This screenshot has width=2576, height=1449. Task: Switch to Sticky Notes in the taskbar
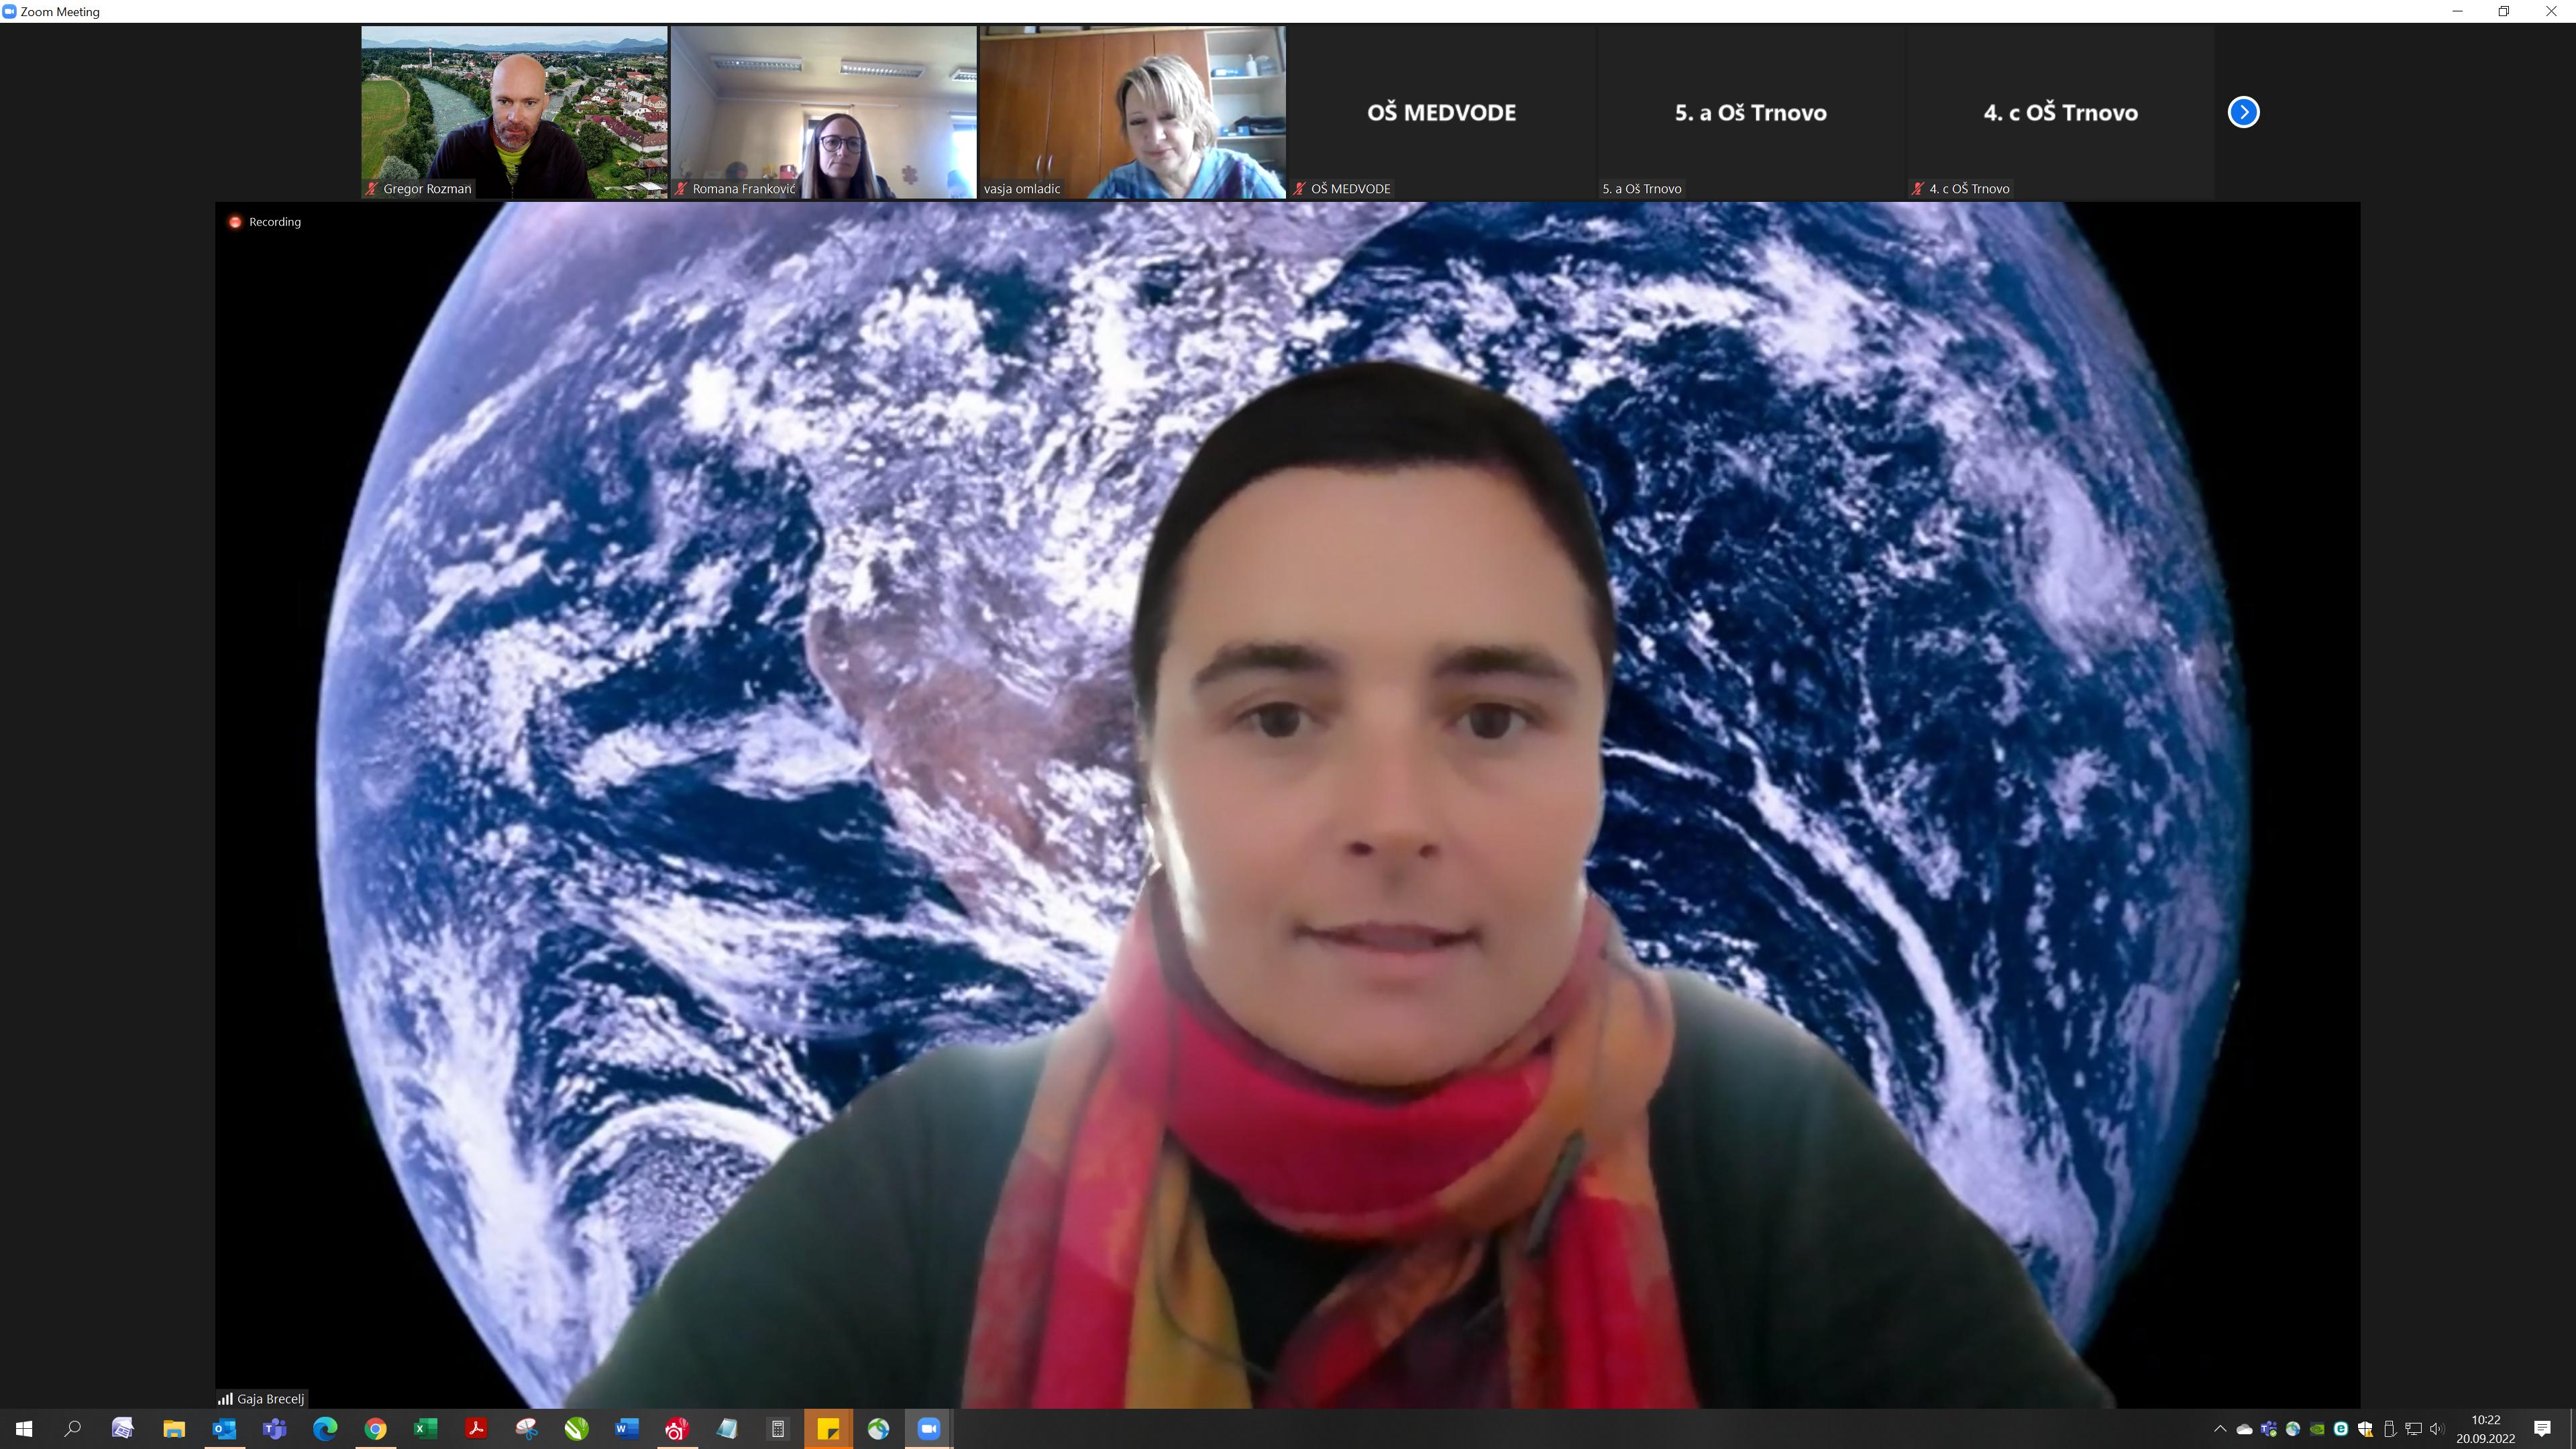click(x=828, y=1429)
